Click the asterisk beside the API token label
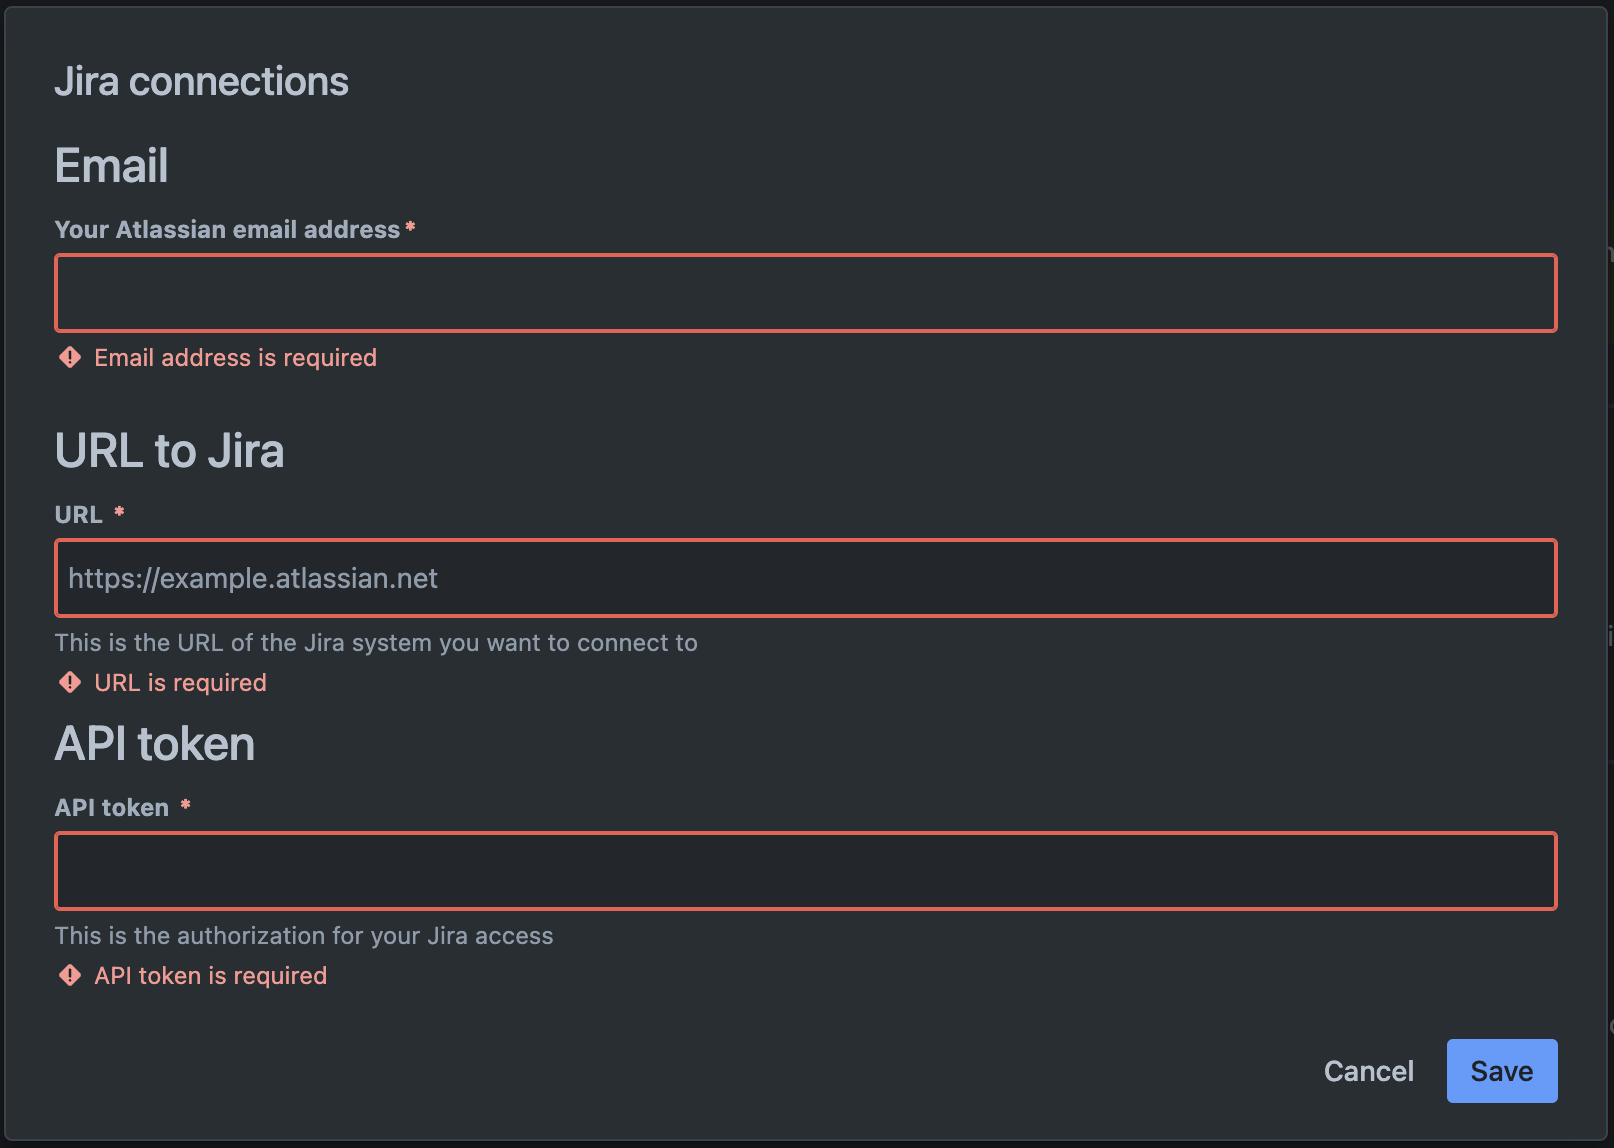 (x=186, y=806)
